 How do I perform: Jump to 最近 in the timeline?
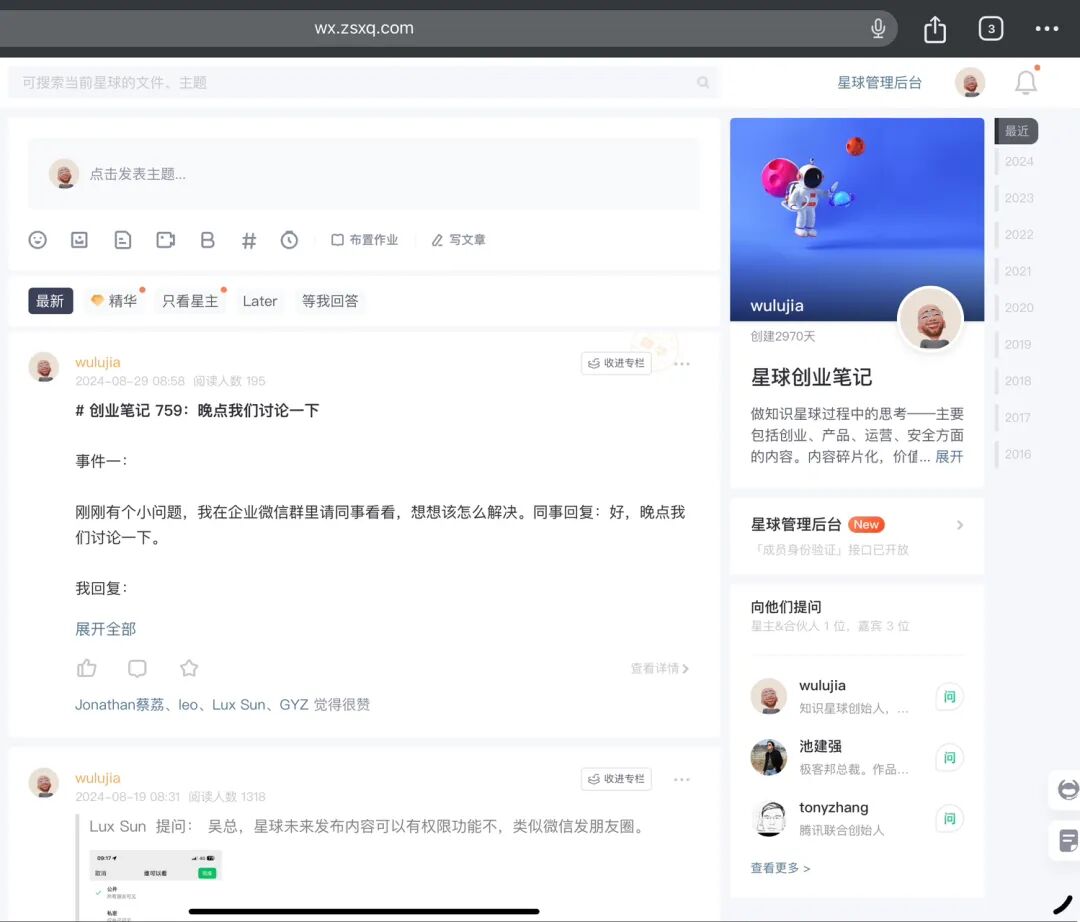[x=1017, y=131]
